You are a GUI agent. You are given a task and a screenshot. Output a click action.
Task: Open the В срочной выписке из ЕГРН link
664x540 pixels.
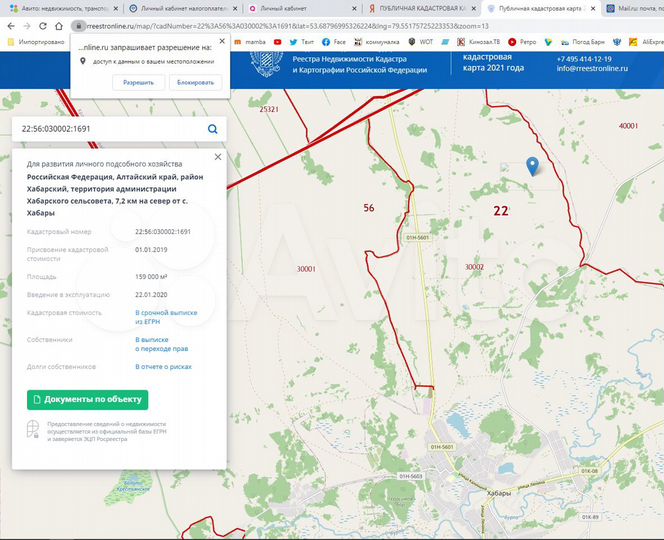166,316
